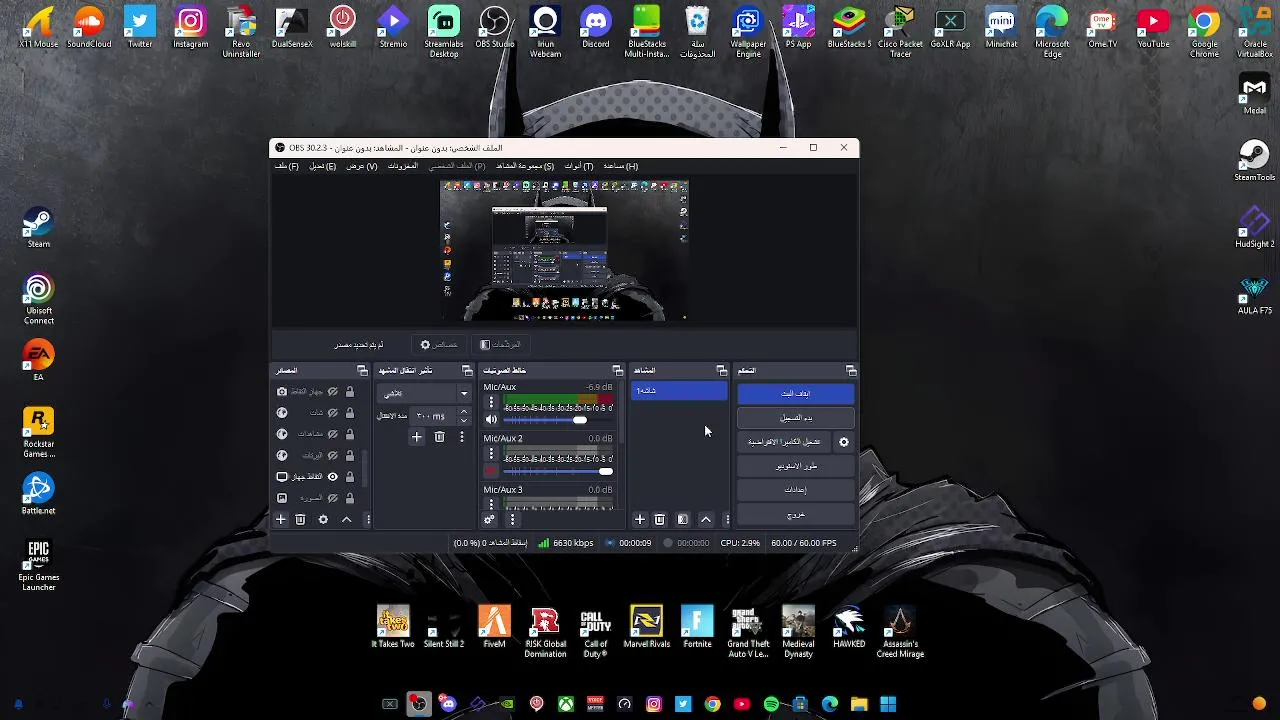Add a transition with the plus icon
This screenshot has height=720, width=1280.
[417, 437]
